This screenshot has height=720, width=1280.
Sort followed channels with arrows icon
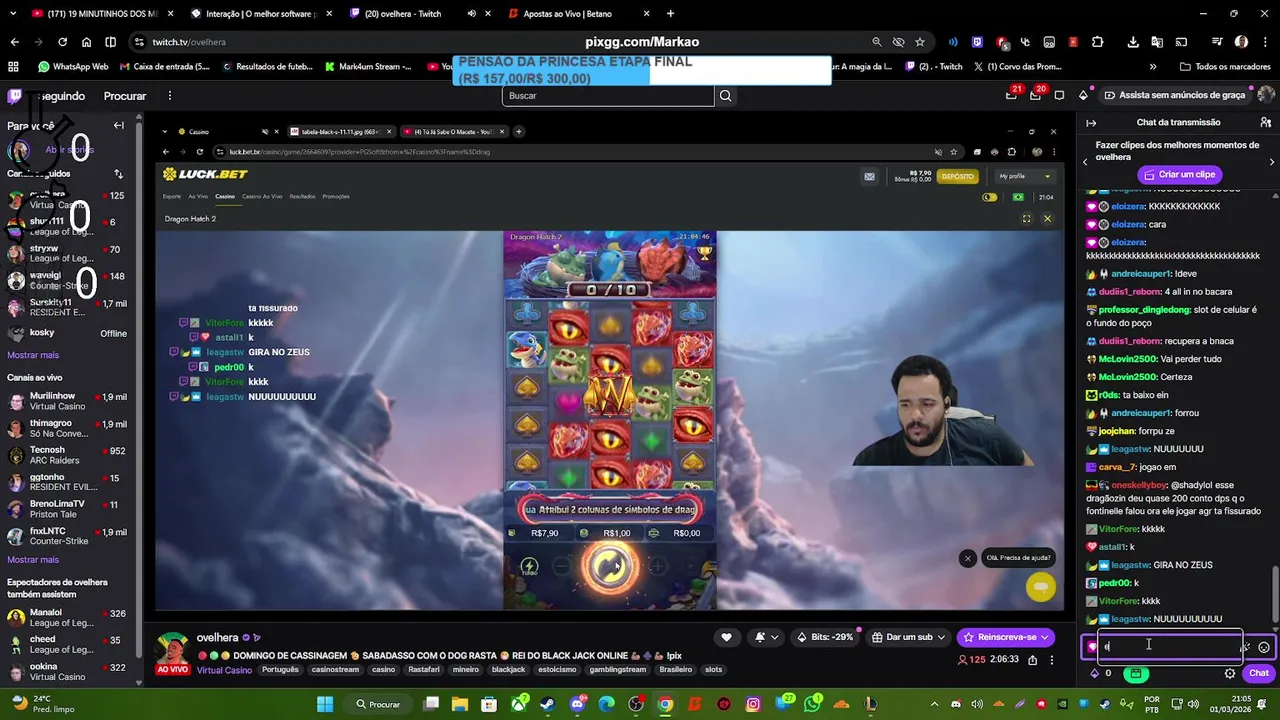[118, 174]
